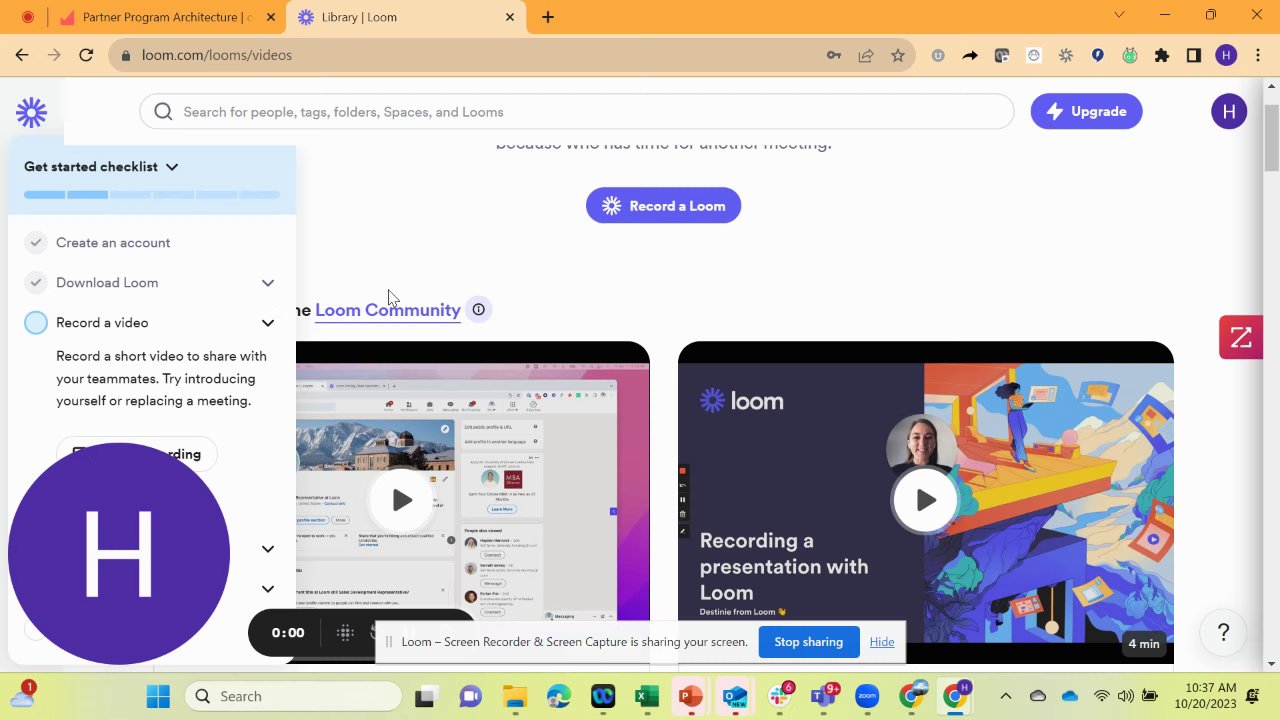Click the red Zight side tab icon

1241,338
